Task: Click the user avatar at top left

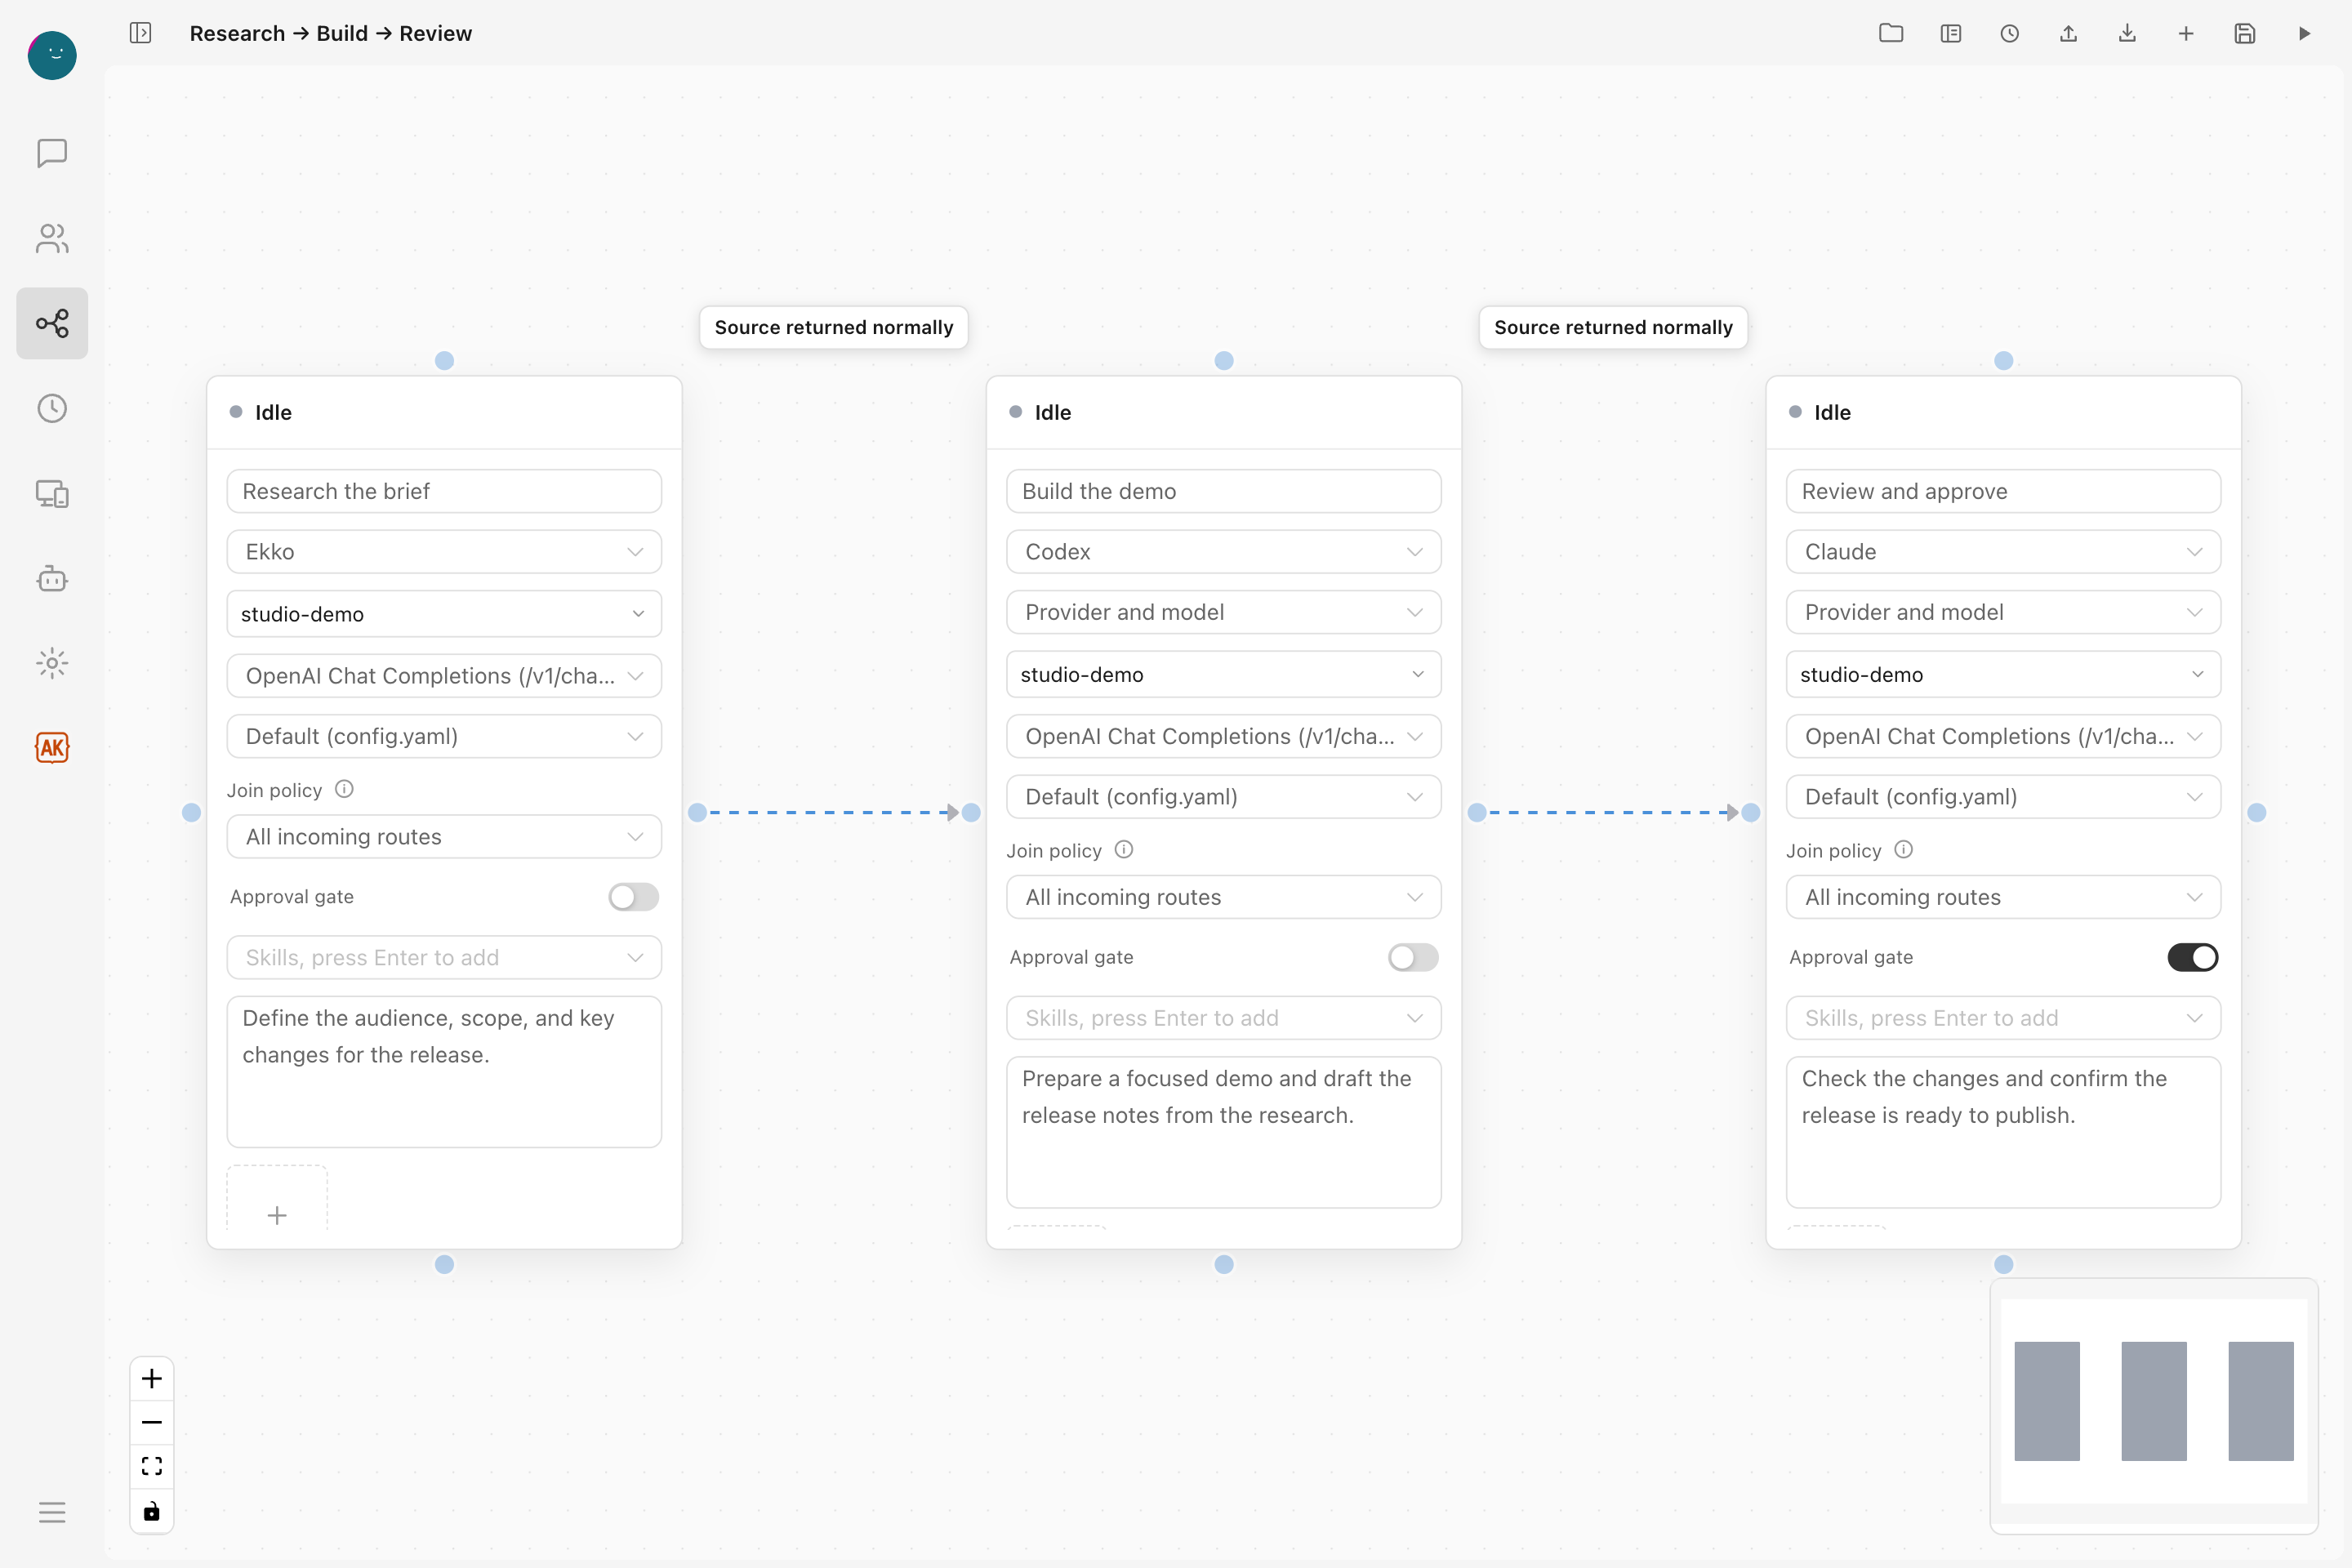Action: pos(52,55)
